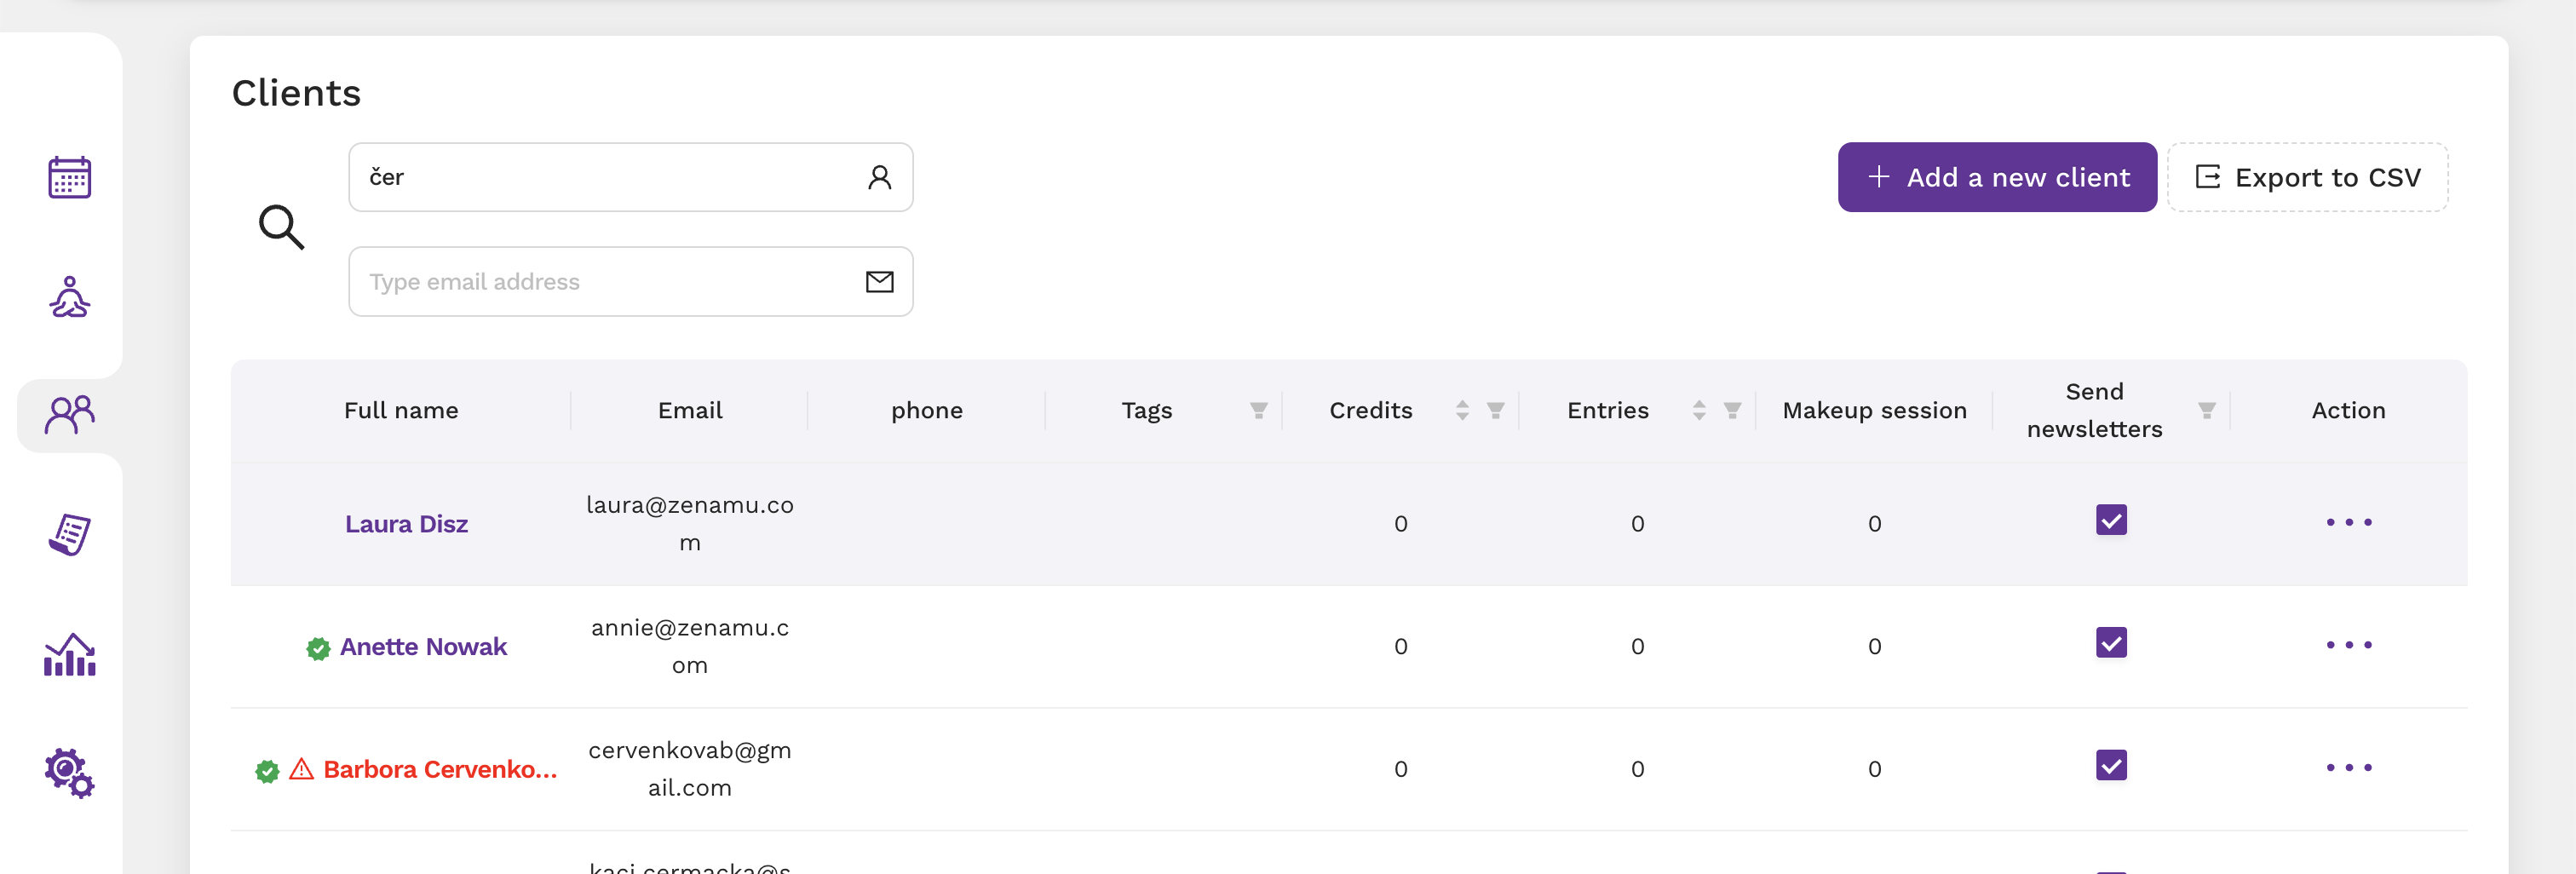This screenshot has width=2576, height=874.
Task: Open the Send newsletters column filter
Action: tap(2206, 410)
